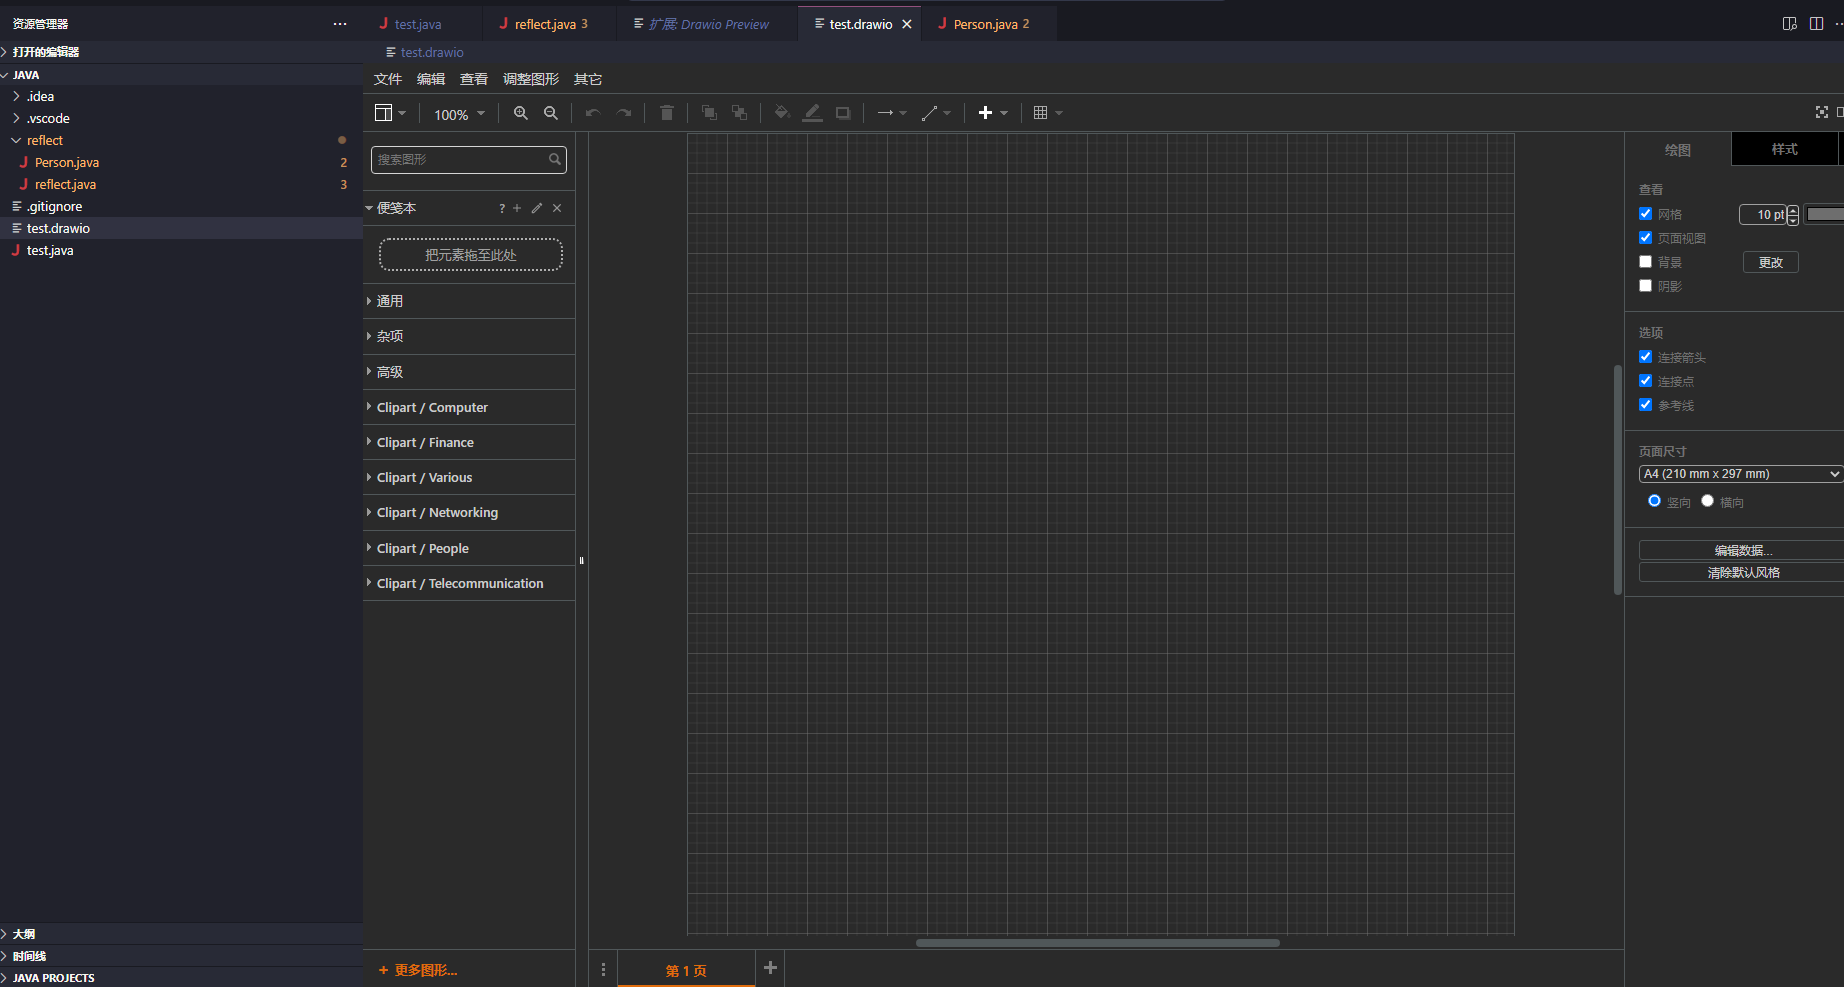Add a new page with plus icon
The width and height of the screenshot is (1844, 987).
[770, 968]
